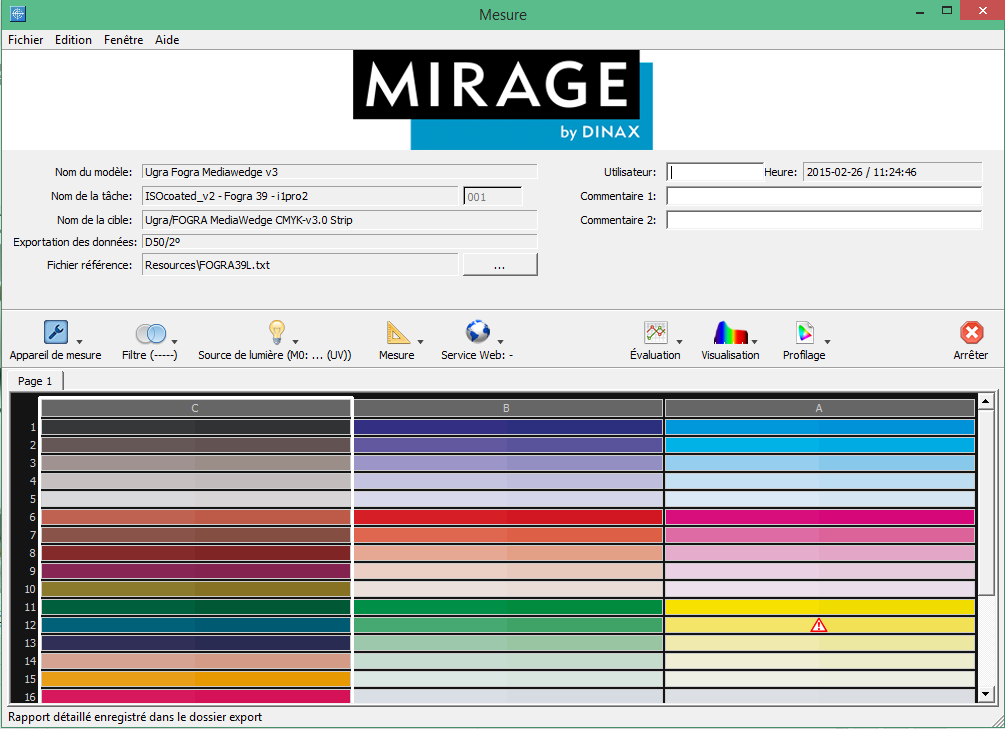Select the Page 1 tab
The image size is (1005, 729).
coord(35,381)
